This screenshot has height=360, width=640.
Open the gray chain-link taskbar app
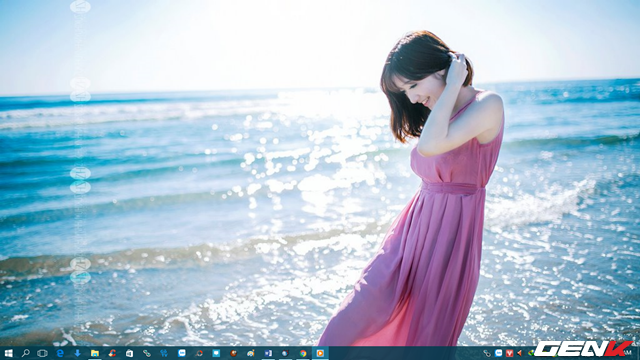point(147,353)
